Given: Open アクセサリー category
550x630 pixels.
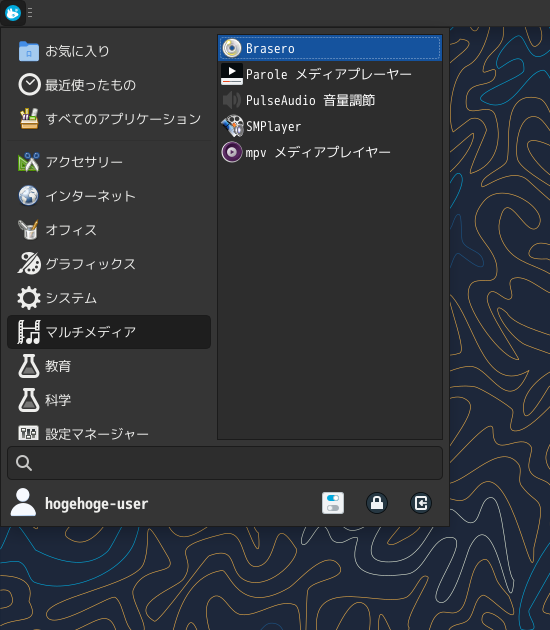Looking at the screenshot, I should (x=109, y=162).
